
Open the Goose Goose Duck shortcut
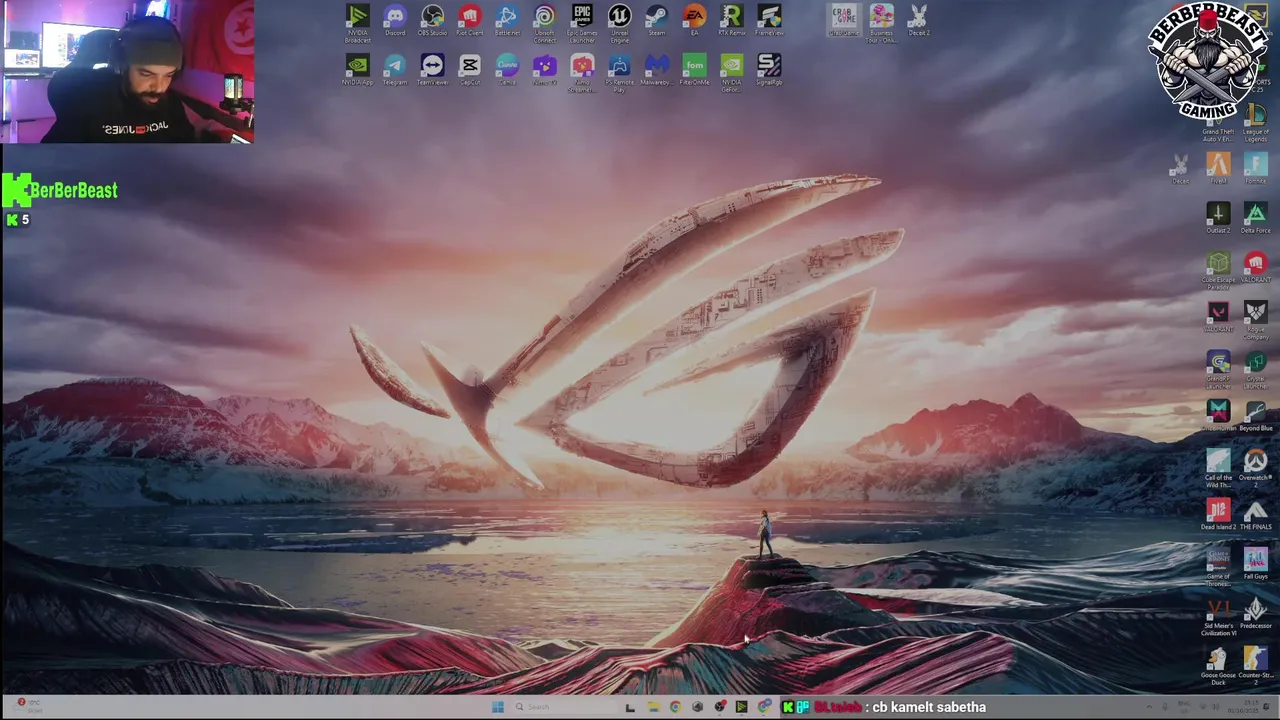coord(1218,666)
